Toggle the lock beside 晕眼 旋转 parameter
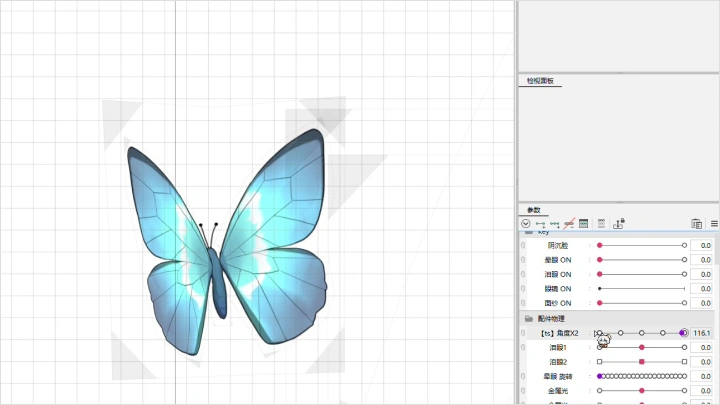 pyautogui.click(x=523, y=376)
